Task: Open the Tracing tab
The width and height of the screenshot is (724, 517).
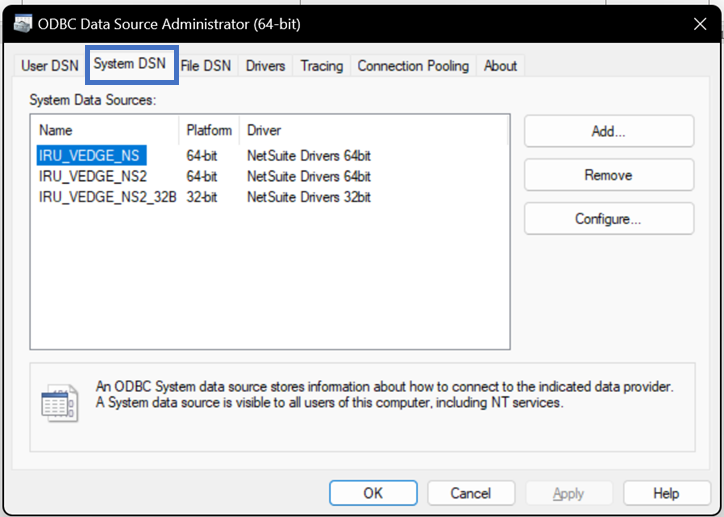Action: 322,66
